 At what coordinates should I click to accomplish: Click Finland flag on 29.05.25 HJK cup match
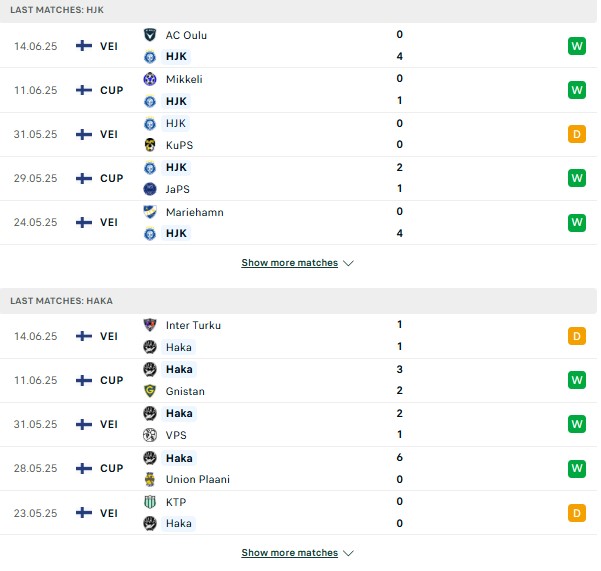click(x=84, y=178)
